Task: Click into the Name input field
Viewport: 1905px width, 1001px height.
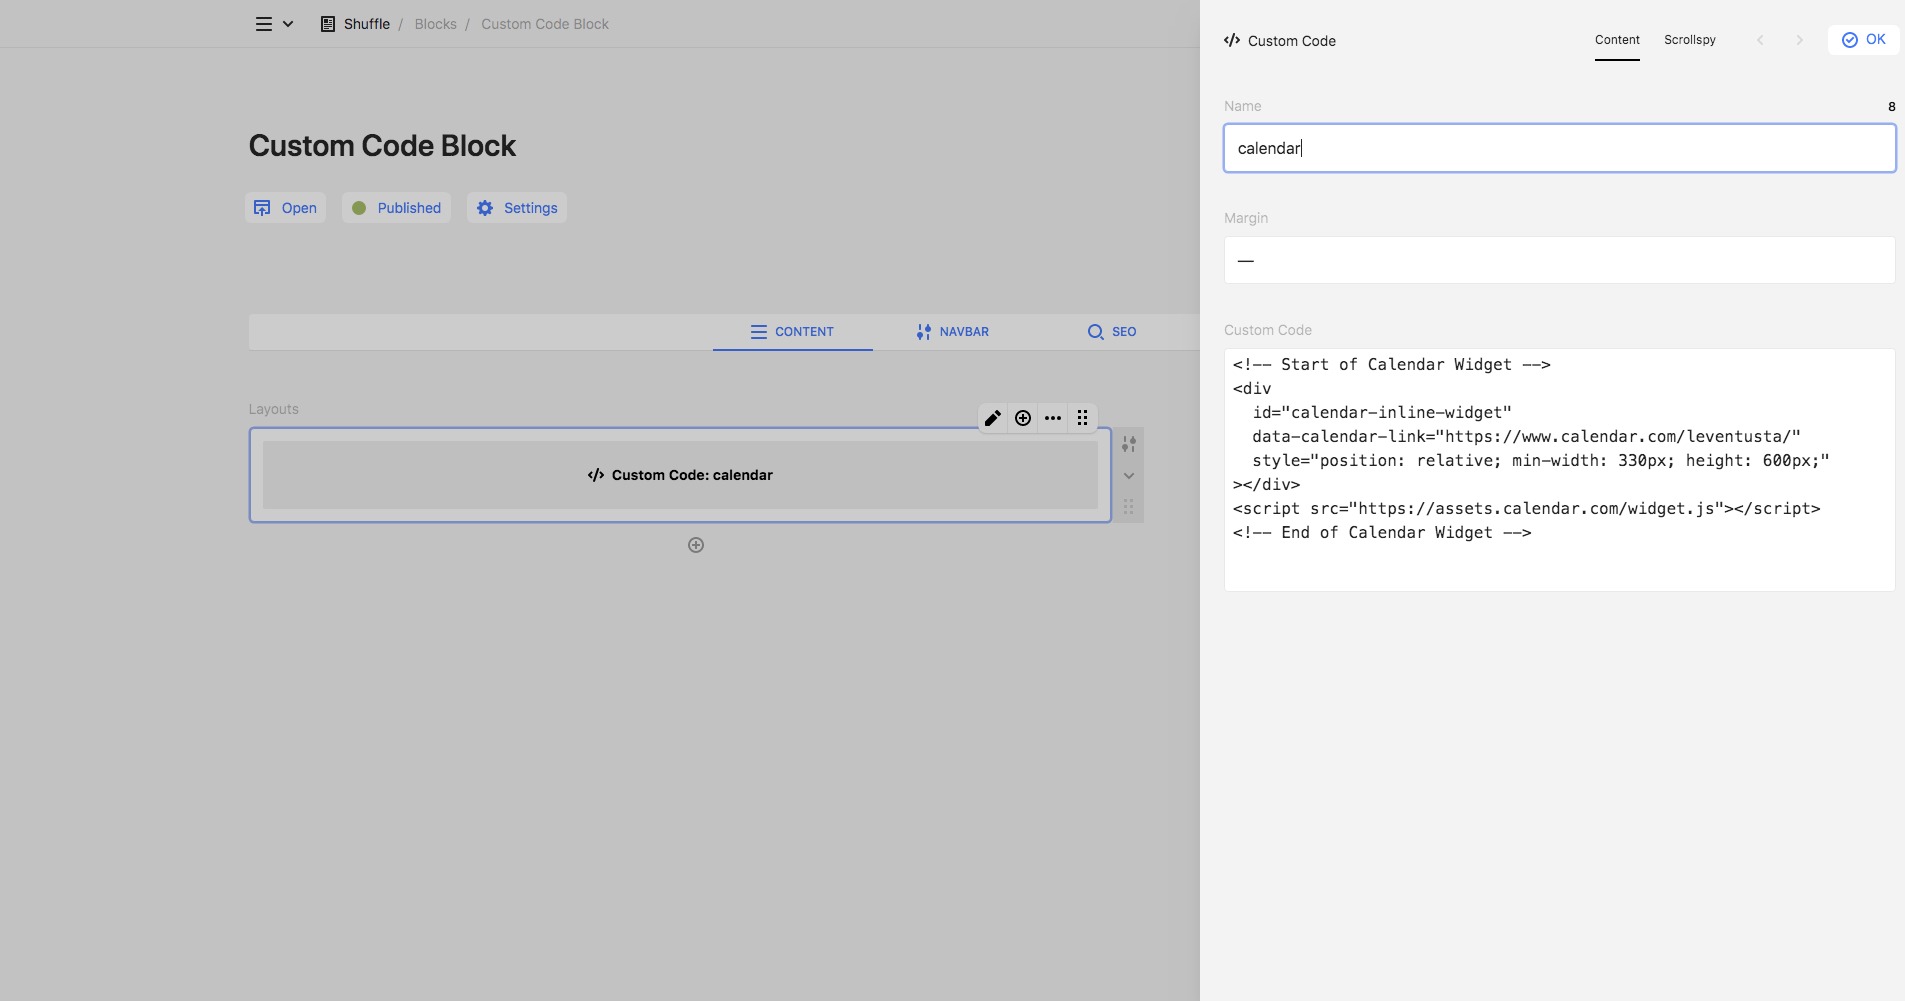Action: [x=1558, y=148]
